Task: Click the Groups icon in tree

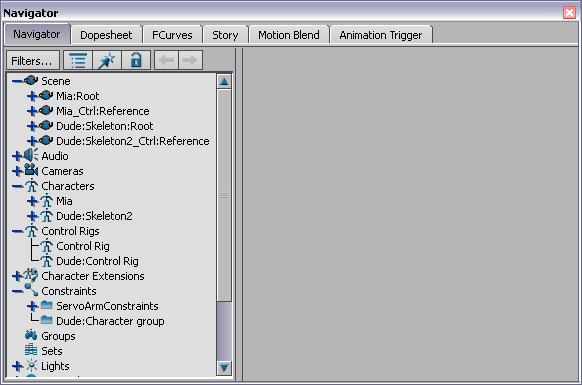Action: pyautogui.click(x=31, y=335)
